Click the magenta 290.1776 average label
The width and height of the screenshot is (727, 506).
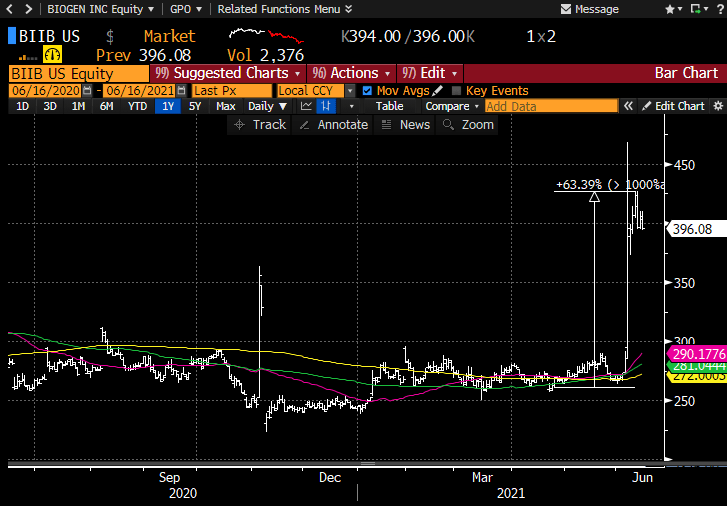[x=697, y=354]
